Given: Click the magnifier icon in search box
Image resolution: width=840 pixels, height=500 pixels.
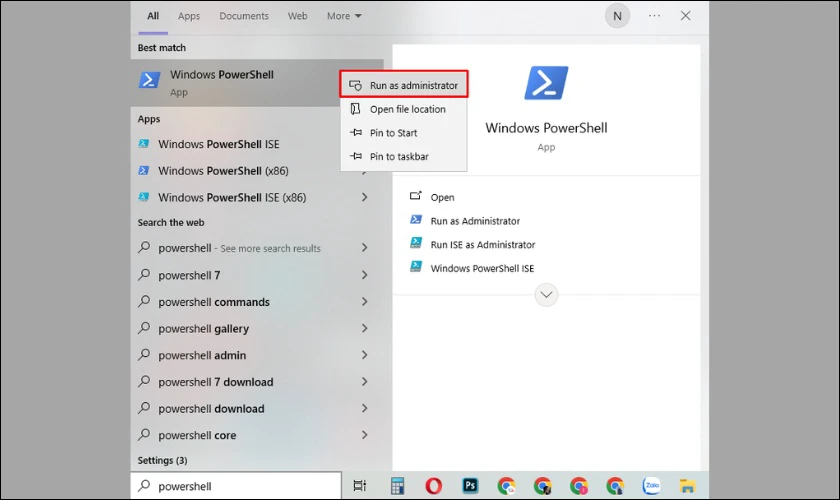Looking at the screenshot, I should 144,486.
